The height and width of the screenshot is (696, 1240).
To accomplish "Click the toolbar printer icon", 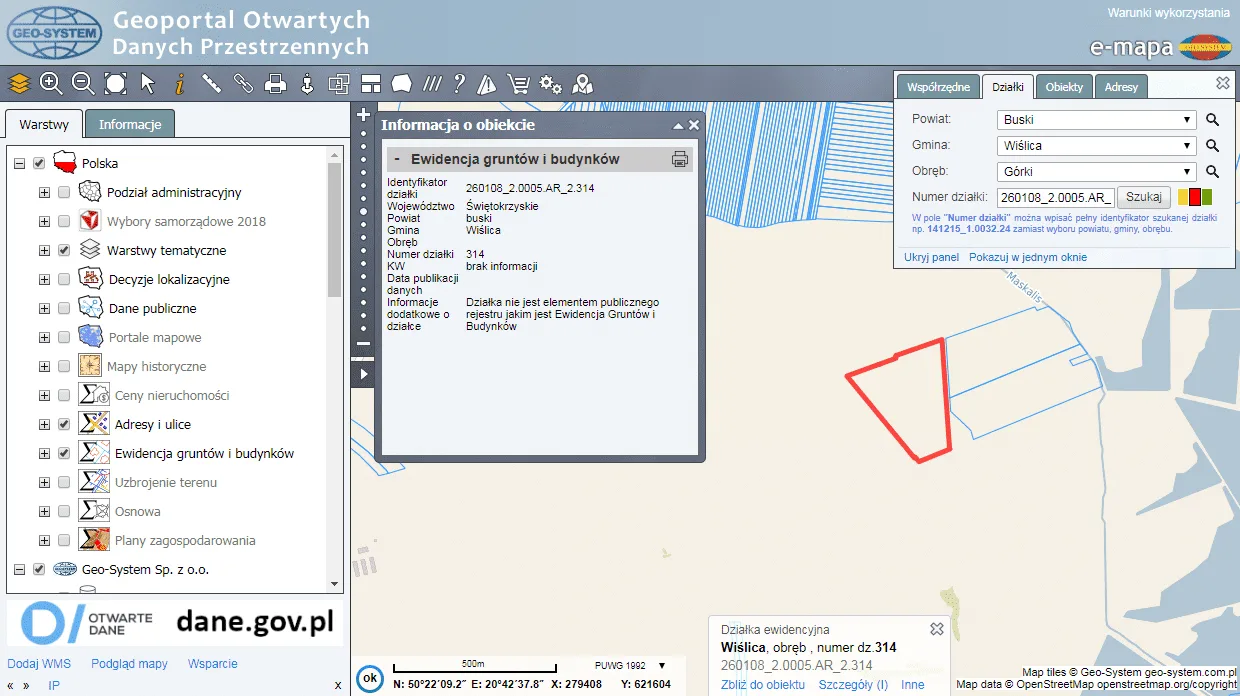I will [x=275, y=84].
